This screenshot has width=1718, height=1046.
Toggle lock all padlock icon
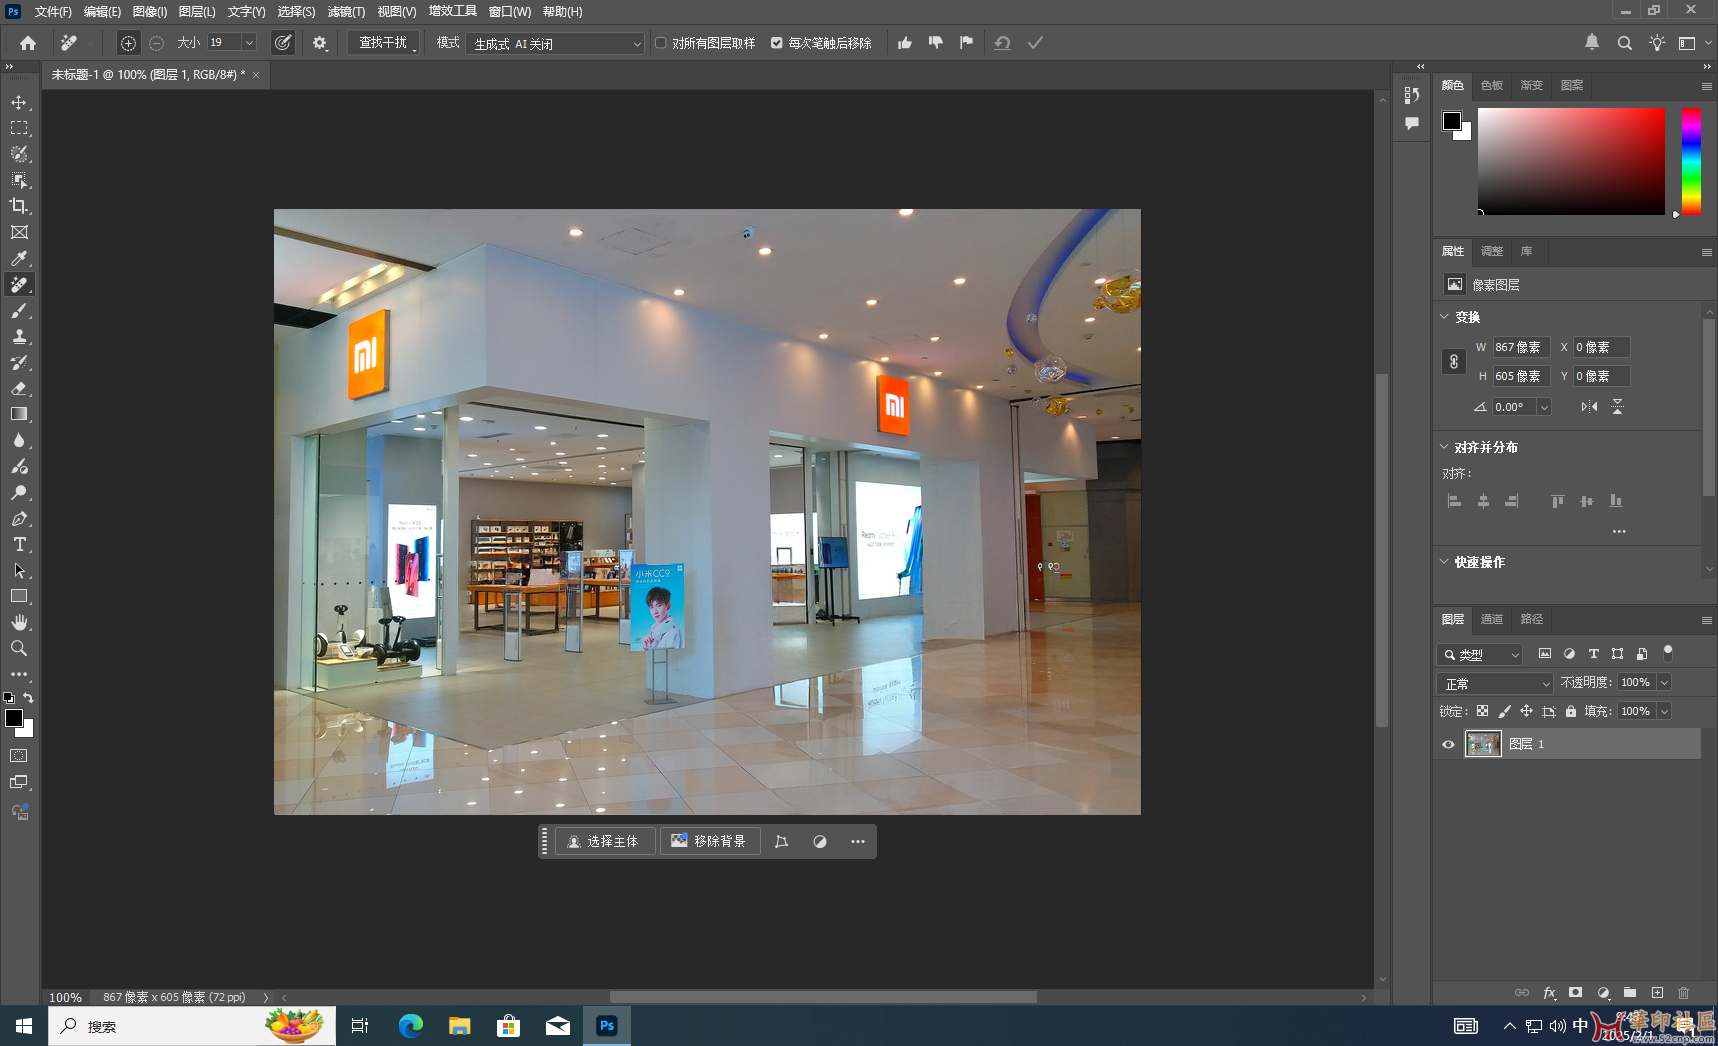1571,711
